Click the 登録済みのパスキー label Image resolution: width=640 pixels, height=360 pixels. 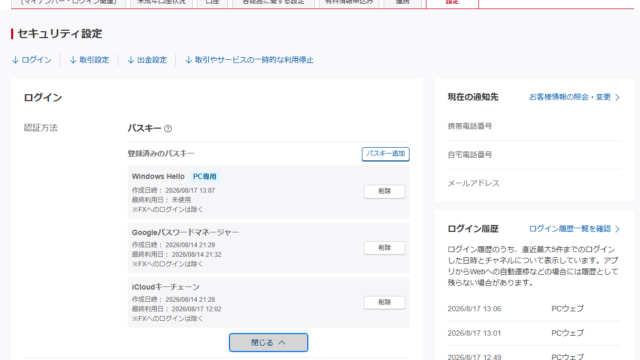tap(161, 154)
